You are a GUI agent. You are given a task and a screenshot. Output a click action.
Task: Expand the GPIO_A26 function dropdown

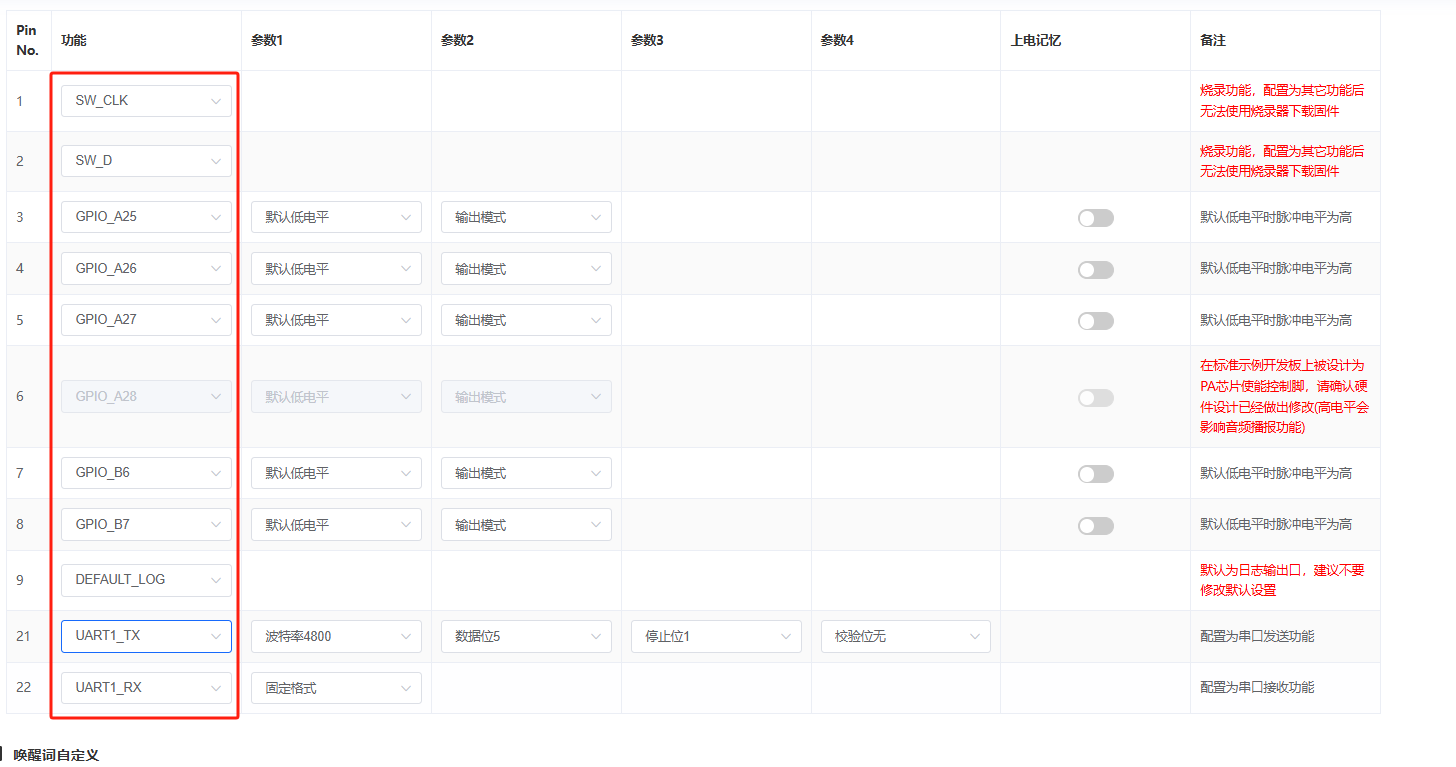click(x=146, y=269)
